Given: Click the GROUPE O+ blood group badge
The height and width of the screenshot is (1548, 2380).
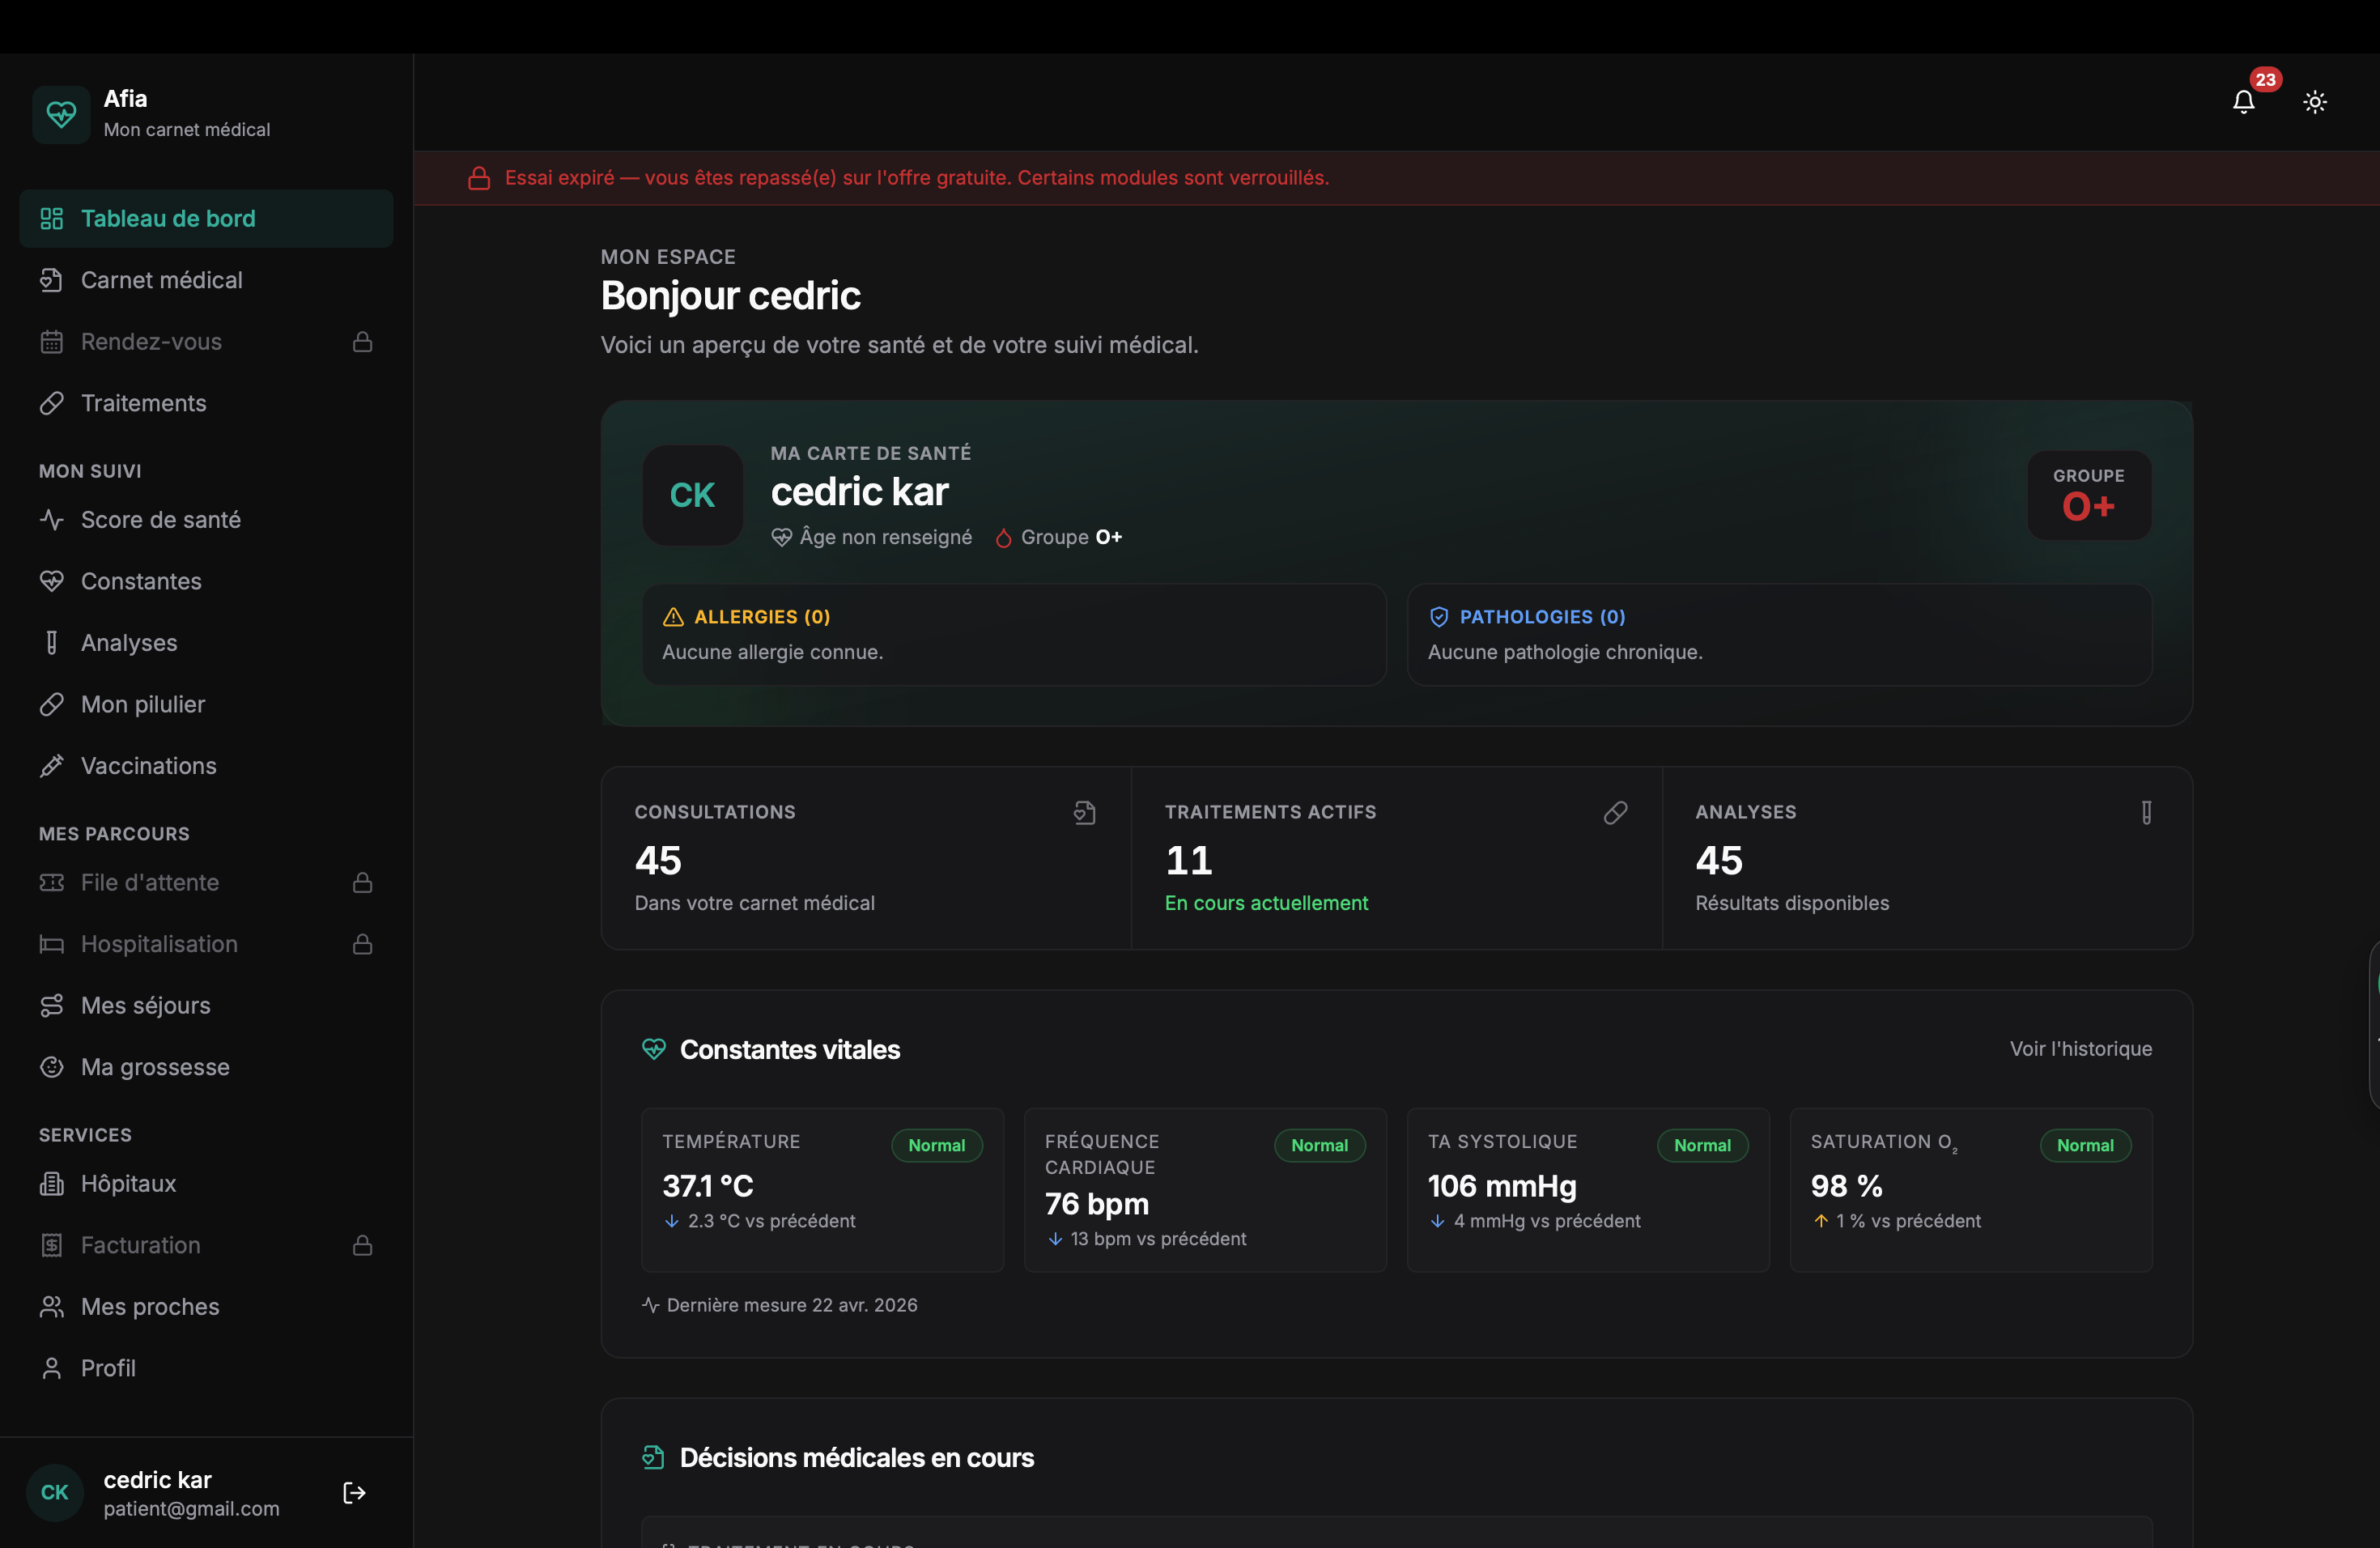Looking at the screenshot, I should pyautogui.click(x=2089, y=495).
